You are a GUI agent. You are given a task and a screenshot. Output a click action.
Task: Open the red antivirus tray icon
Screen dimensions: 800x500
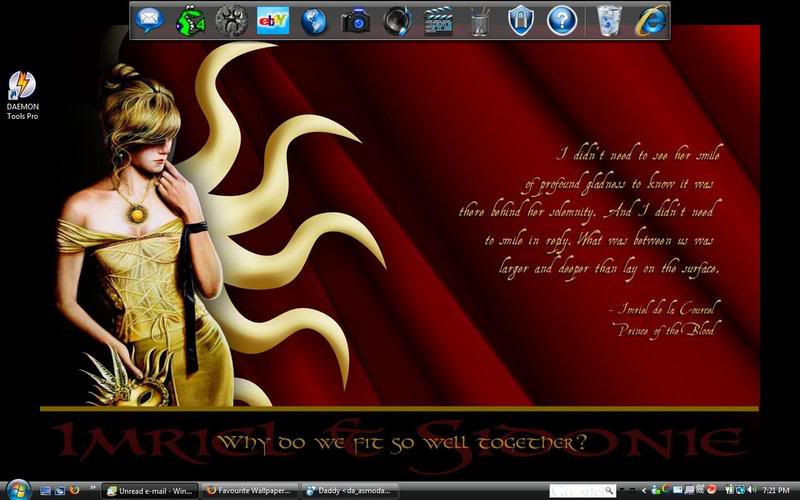coord(711,490)
